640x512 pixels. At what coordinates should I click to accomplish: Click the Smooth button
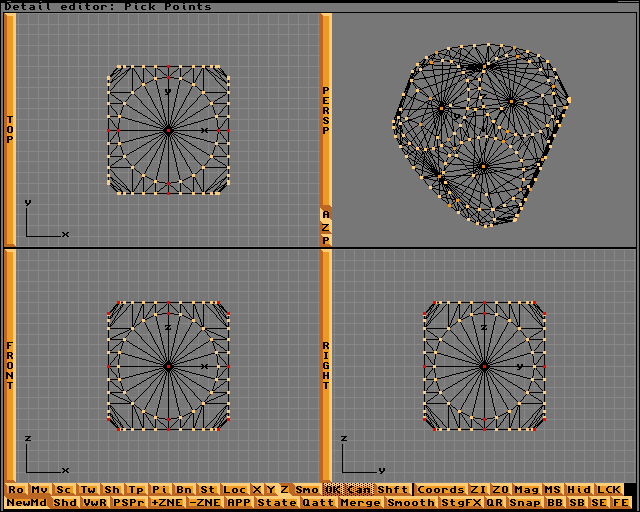tap(411, 503)
